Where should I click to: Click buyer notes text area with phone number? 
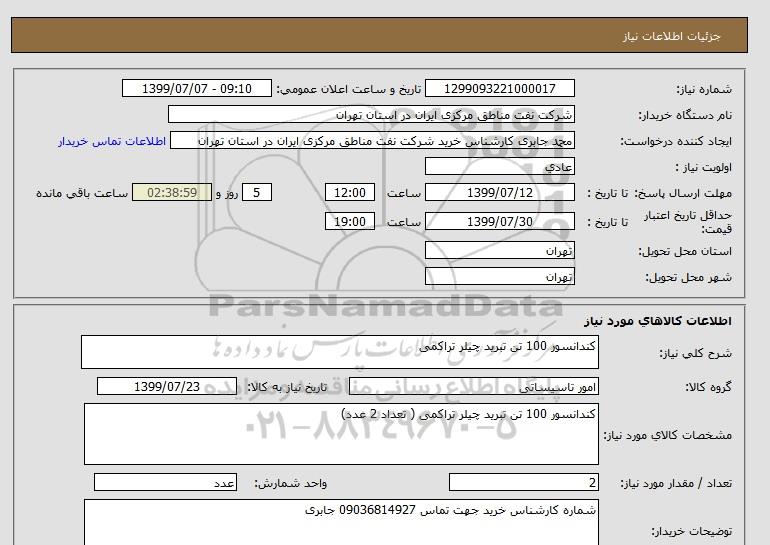[341, 522]
